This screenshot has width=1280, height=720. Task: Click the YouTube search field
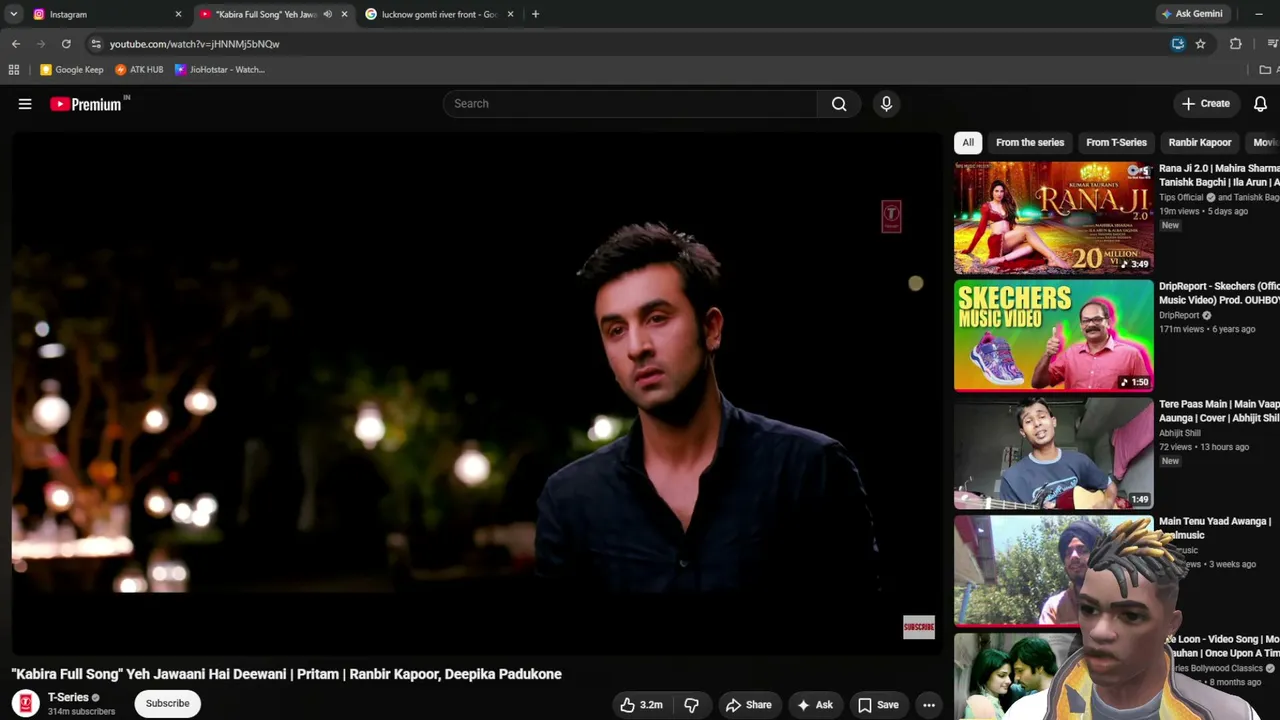coord(630,104)
